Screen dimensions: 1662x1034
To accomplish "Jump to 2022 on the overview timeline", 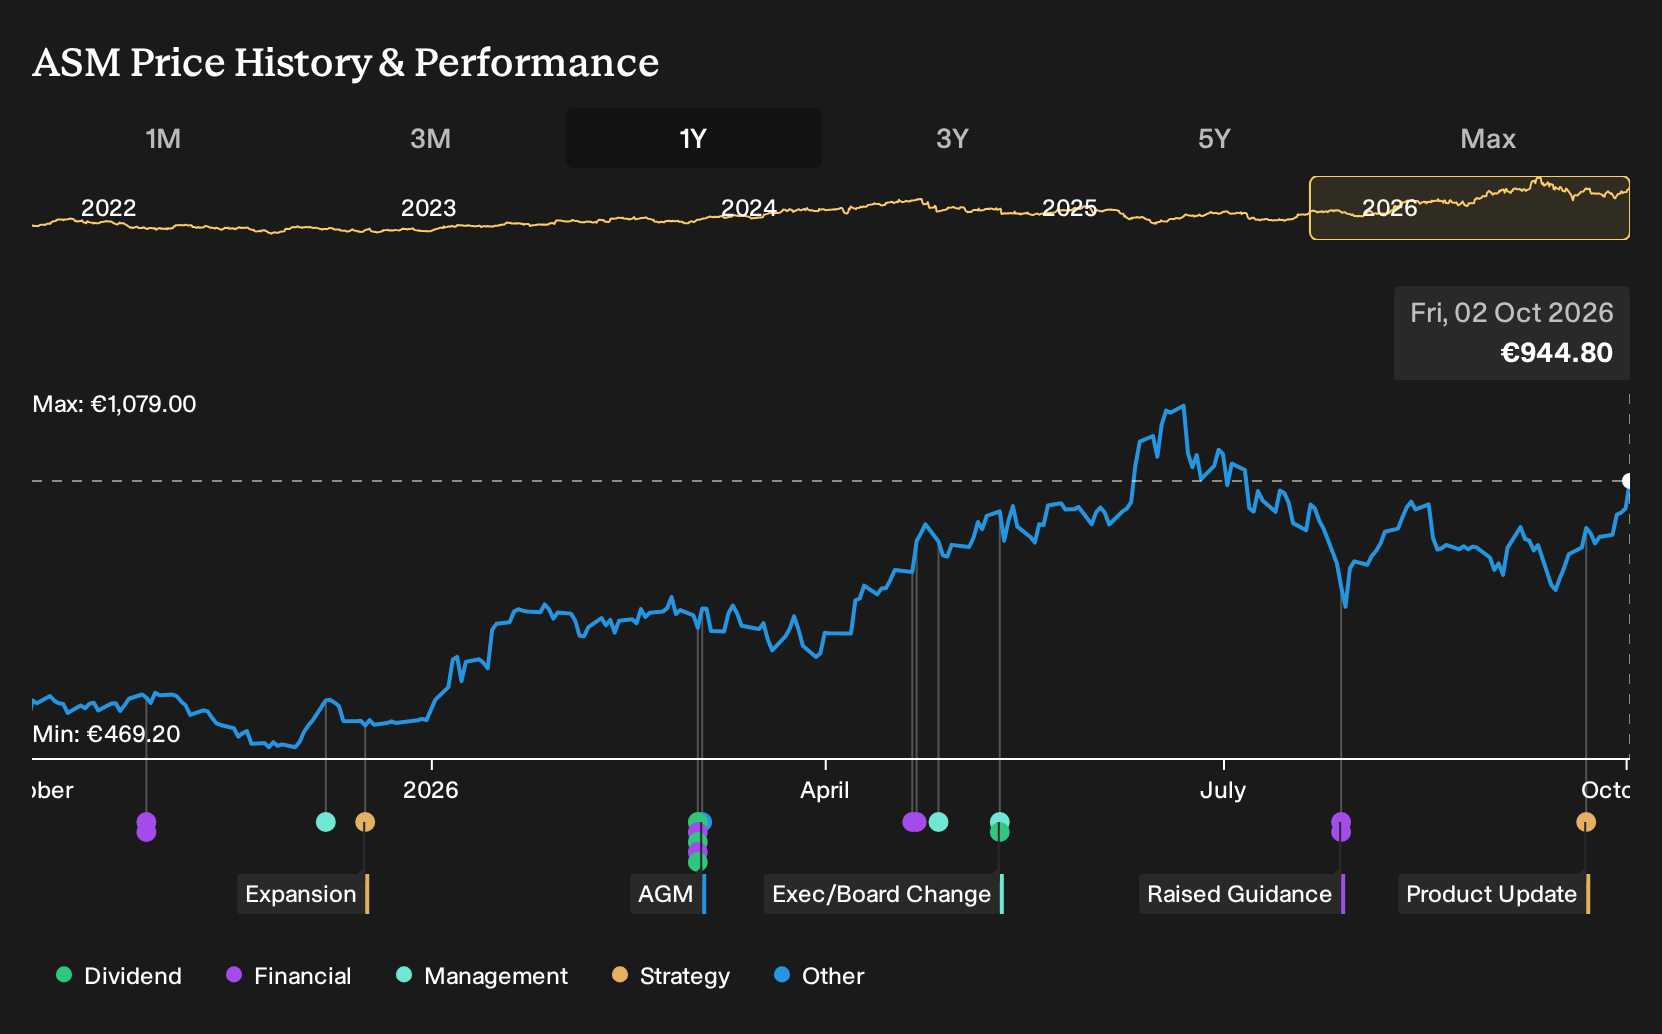I will (x=108, y=208).
